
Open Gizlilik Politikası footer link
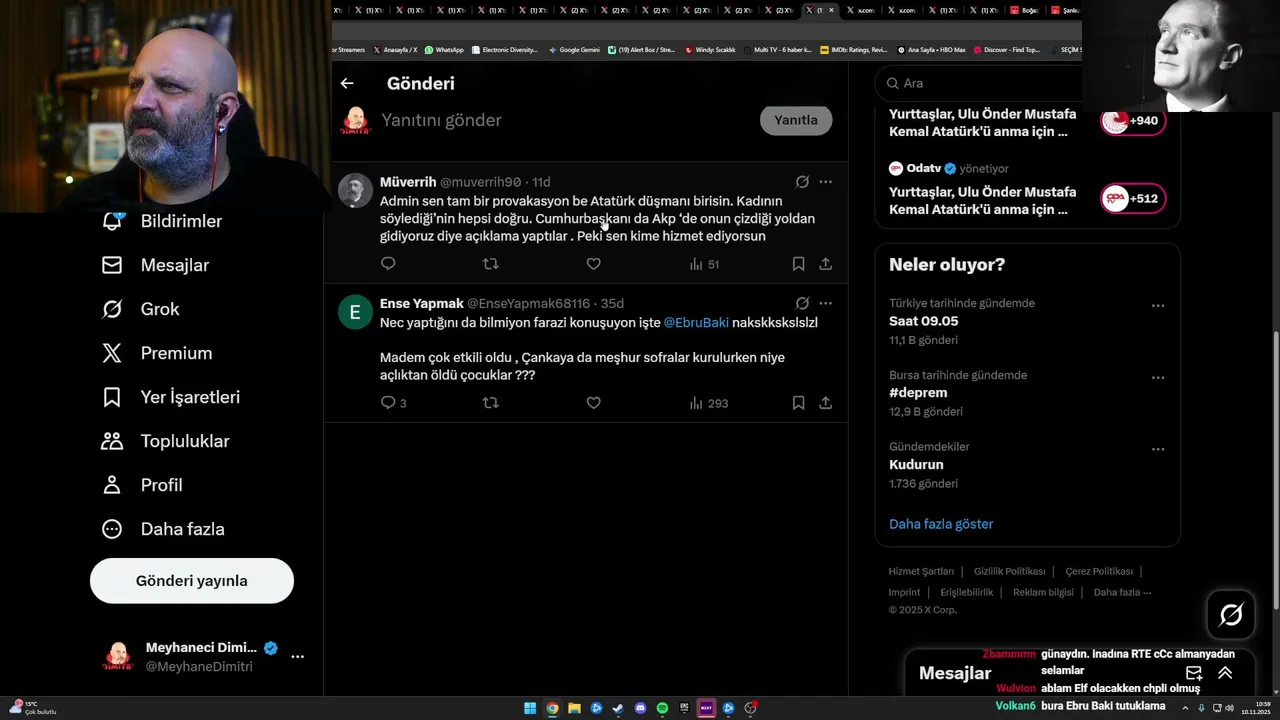pos(1009,572)
